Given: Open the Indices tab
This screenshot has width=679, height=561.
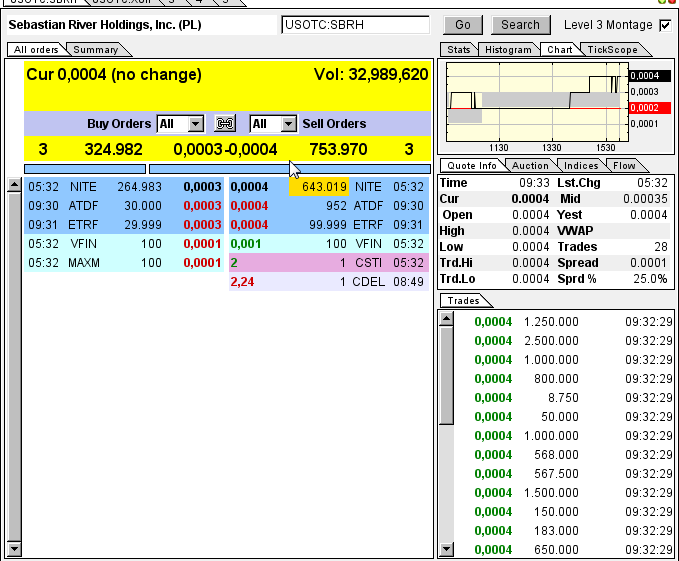Looking at the screenshot, I should pyautogui.click(x=581, y=166).
